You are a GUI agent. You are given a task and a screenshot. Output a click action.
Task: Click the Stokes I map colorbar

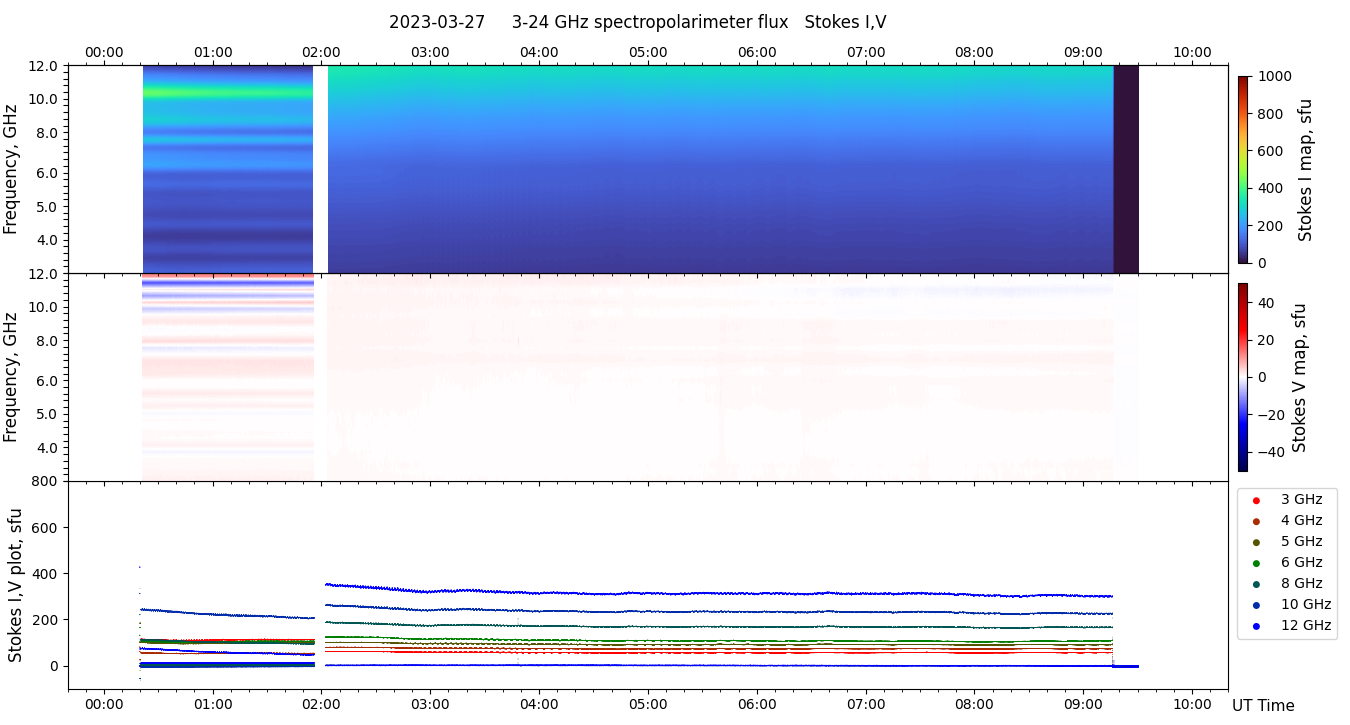click(1243, 169)
